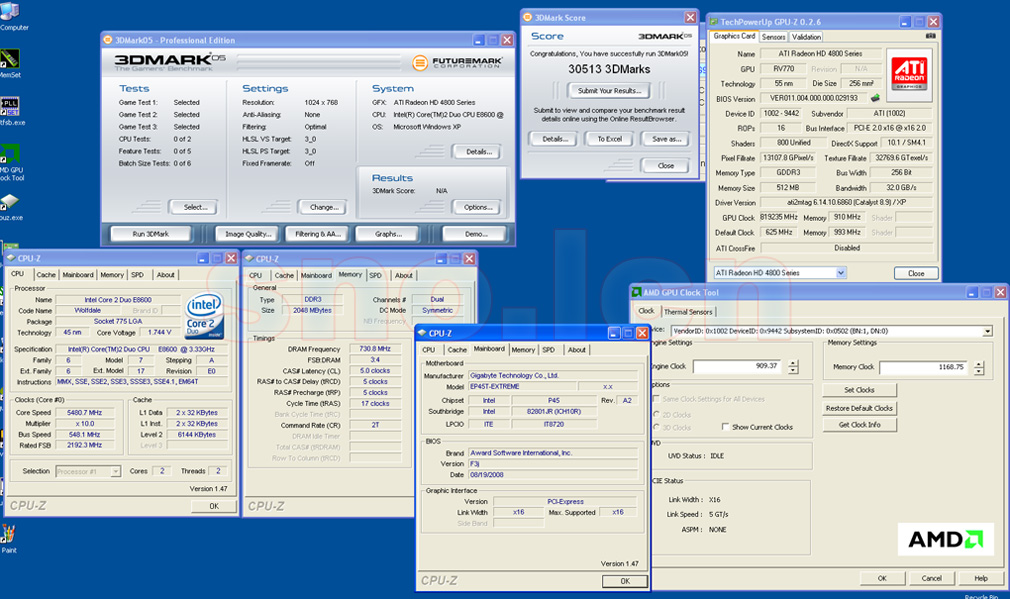1010x599 pixels.
Task: Click Get Clock Info button
Action: tap(859, 424)
